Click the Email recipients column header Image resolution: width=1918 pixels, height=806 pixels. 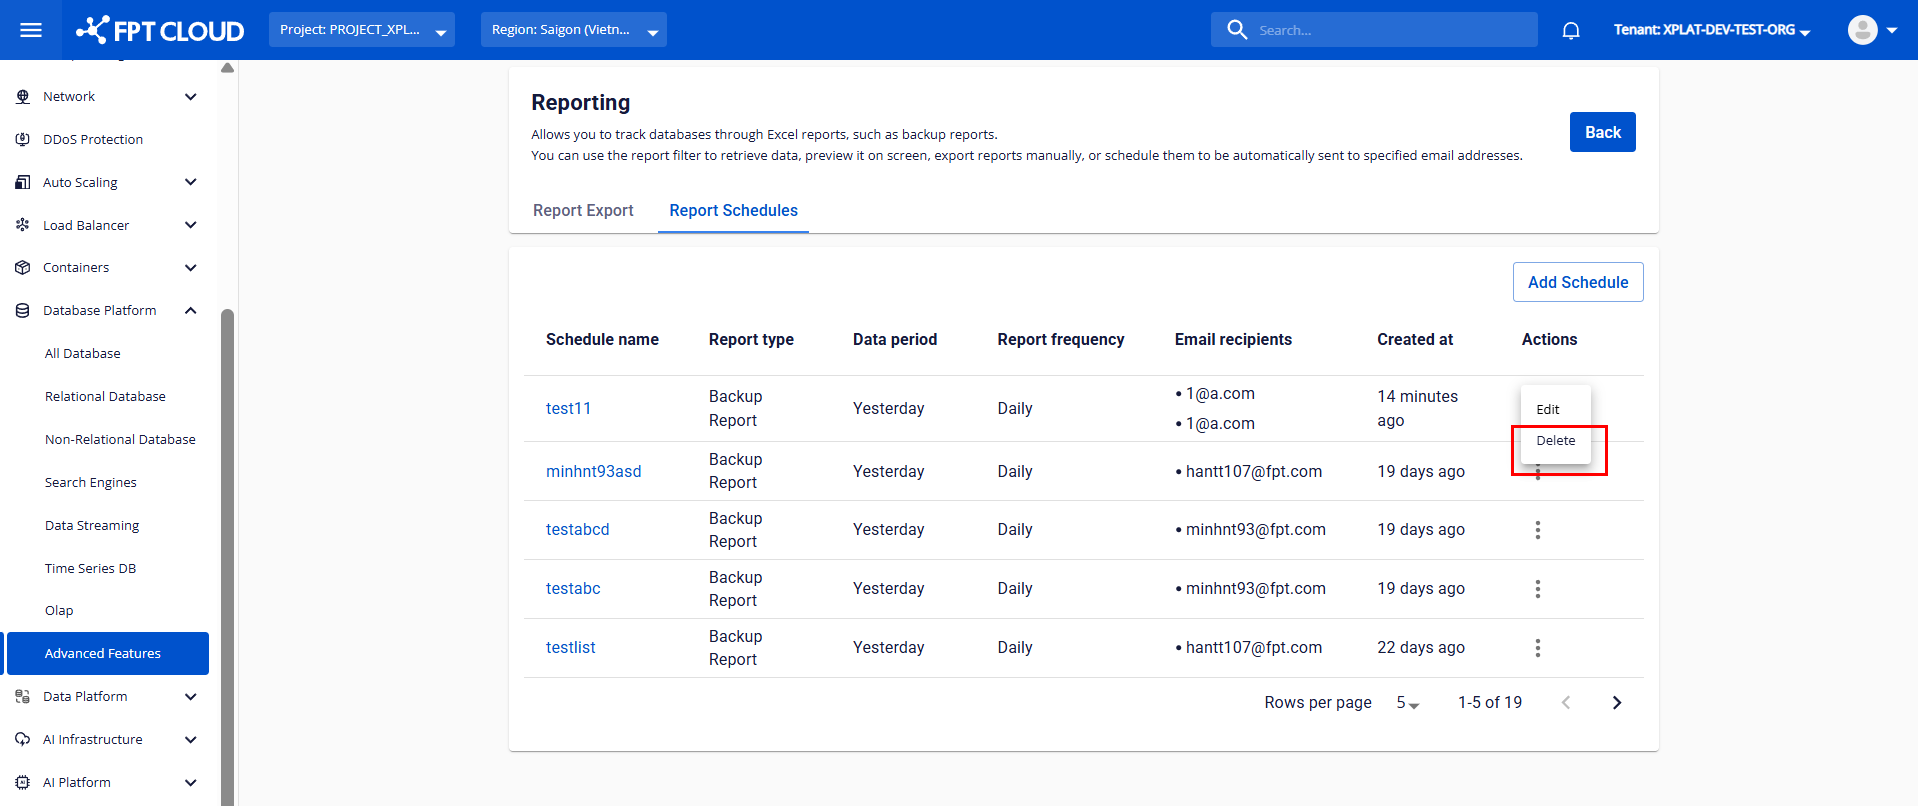(1233, 340)
